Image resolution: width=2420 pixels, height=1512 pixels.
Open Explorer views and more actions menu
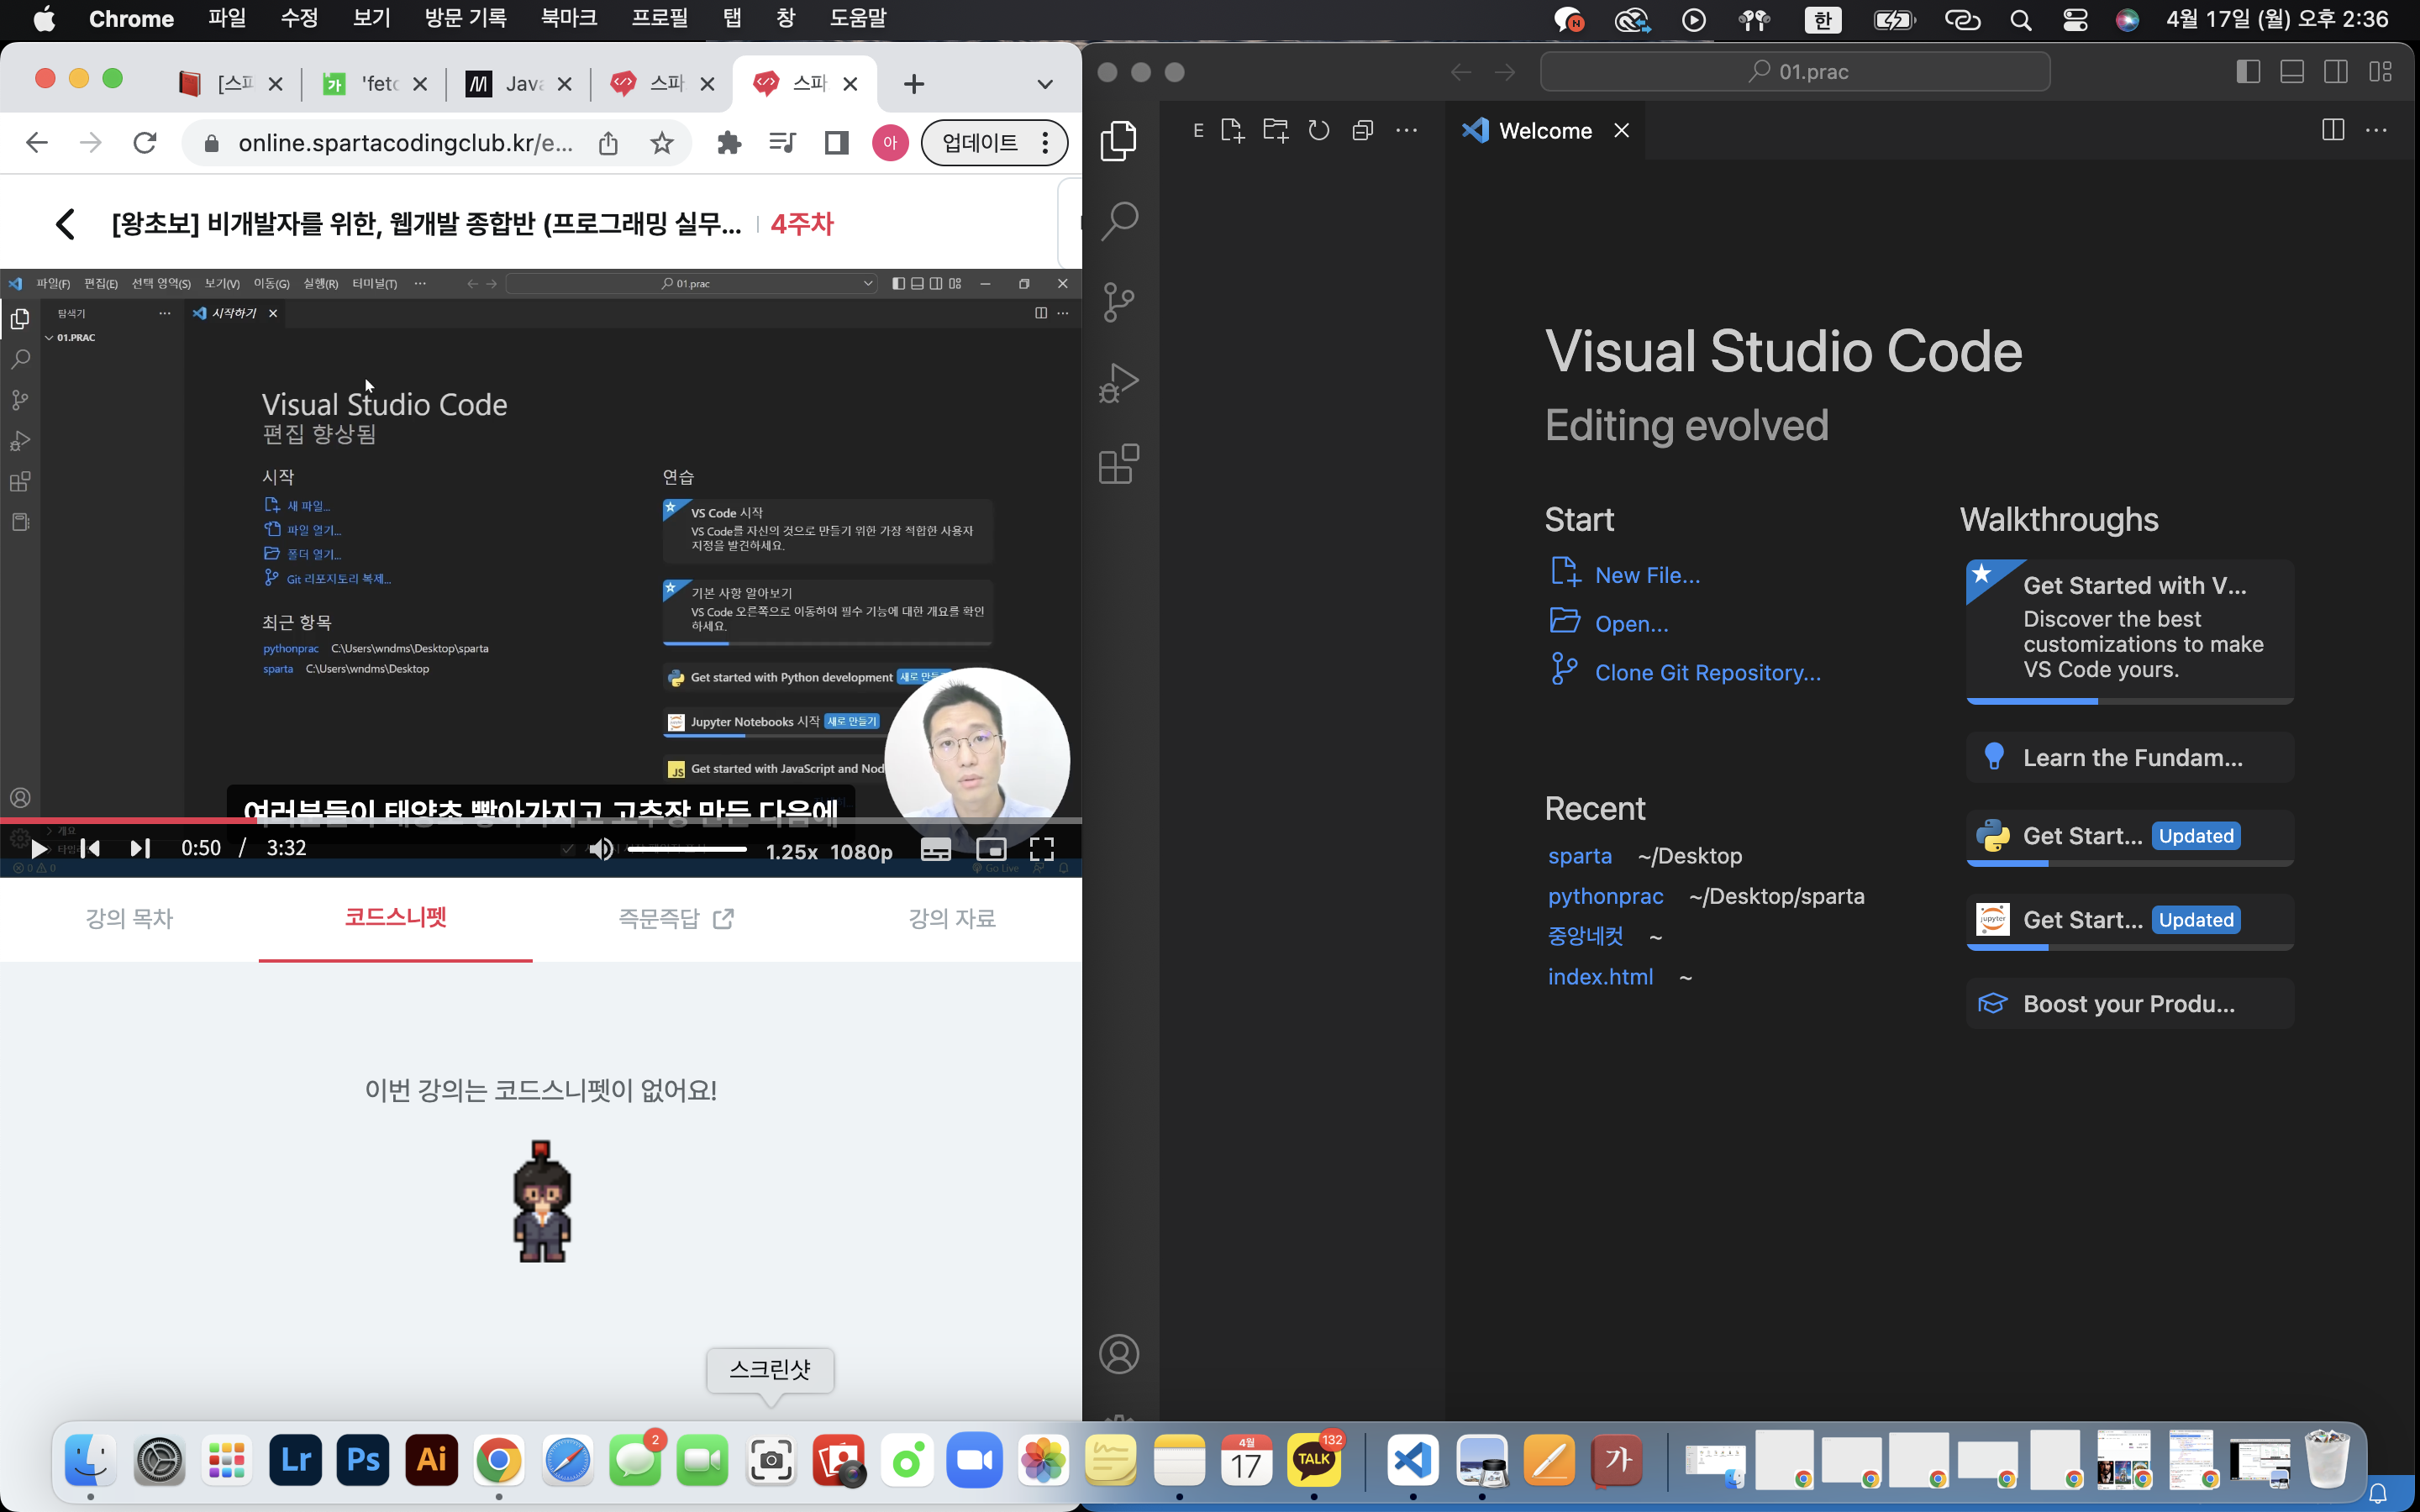point(1406,130)
